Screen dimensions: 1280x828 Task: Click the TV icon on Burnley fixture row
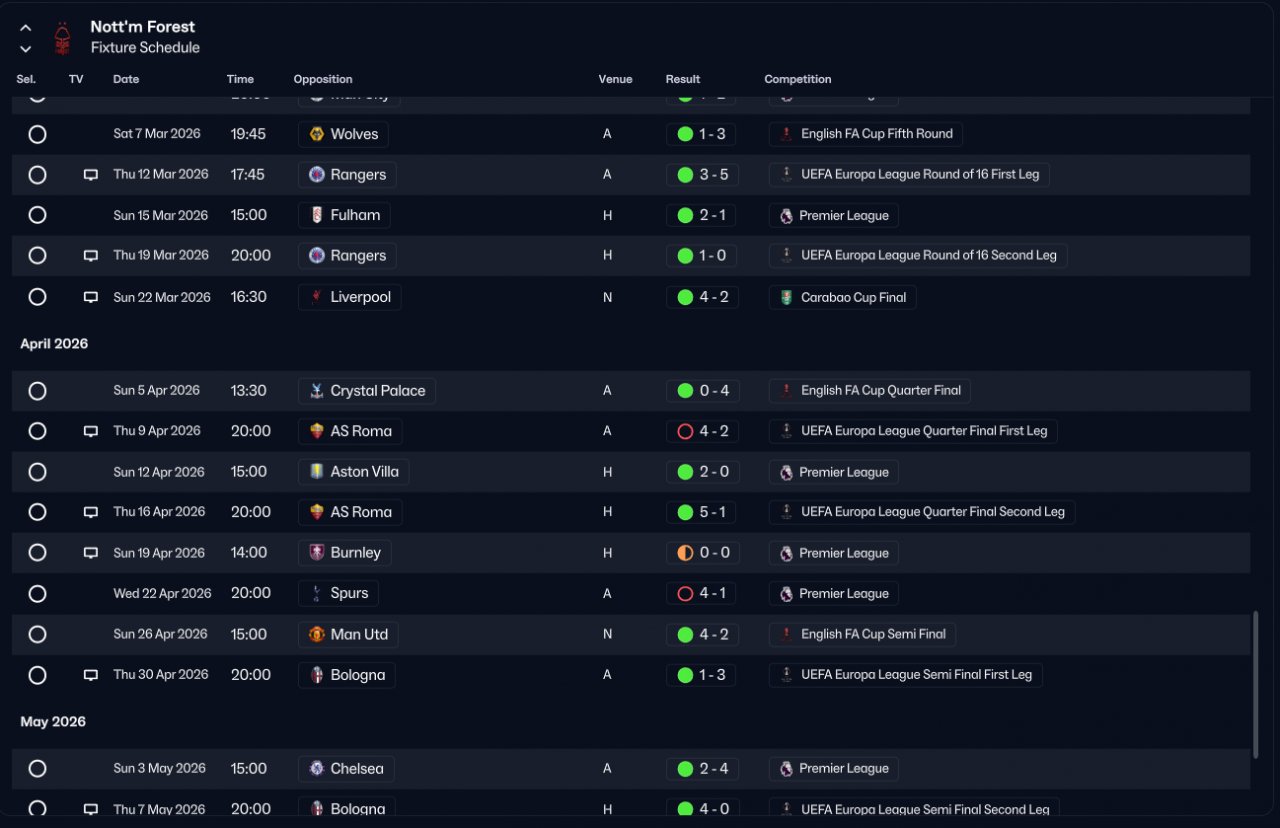point(91,553)
